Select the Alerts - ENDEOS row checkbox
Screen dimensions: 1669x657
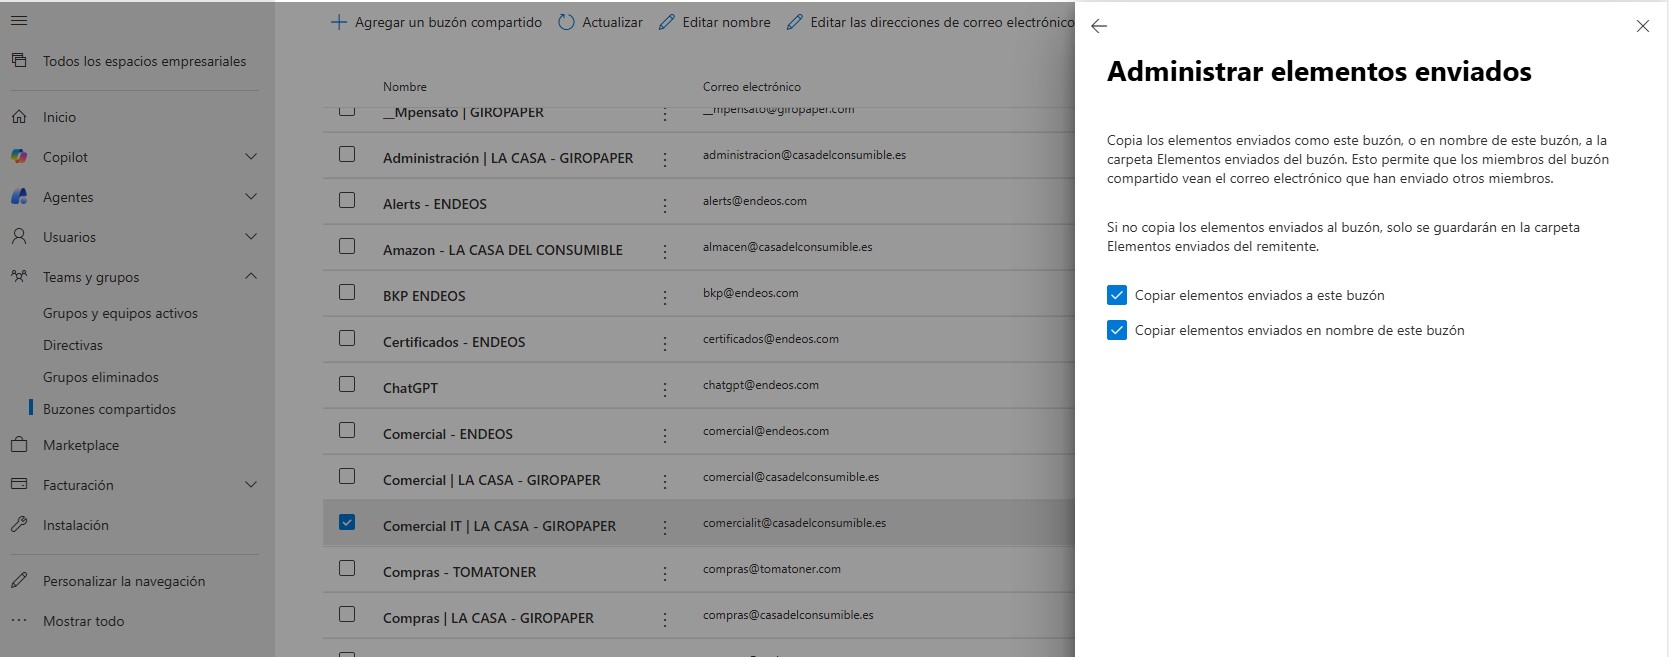click(x=347, y=200)
